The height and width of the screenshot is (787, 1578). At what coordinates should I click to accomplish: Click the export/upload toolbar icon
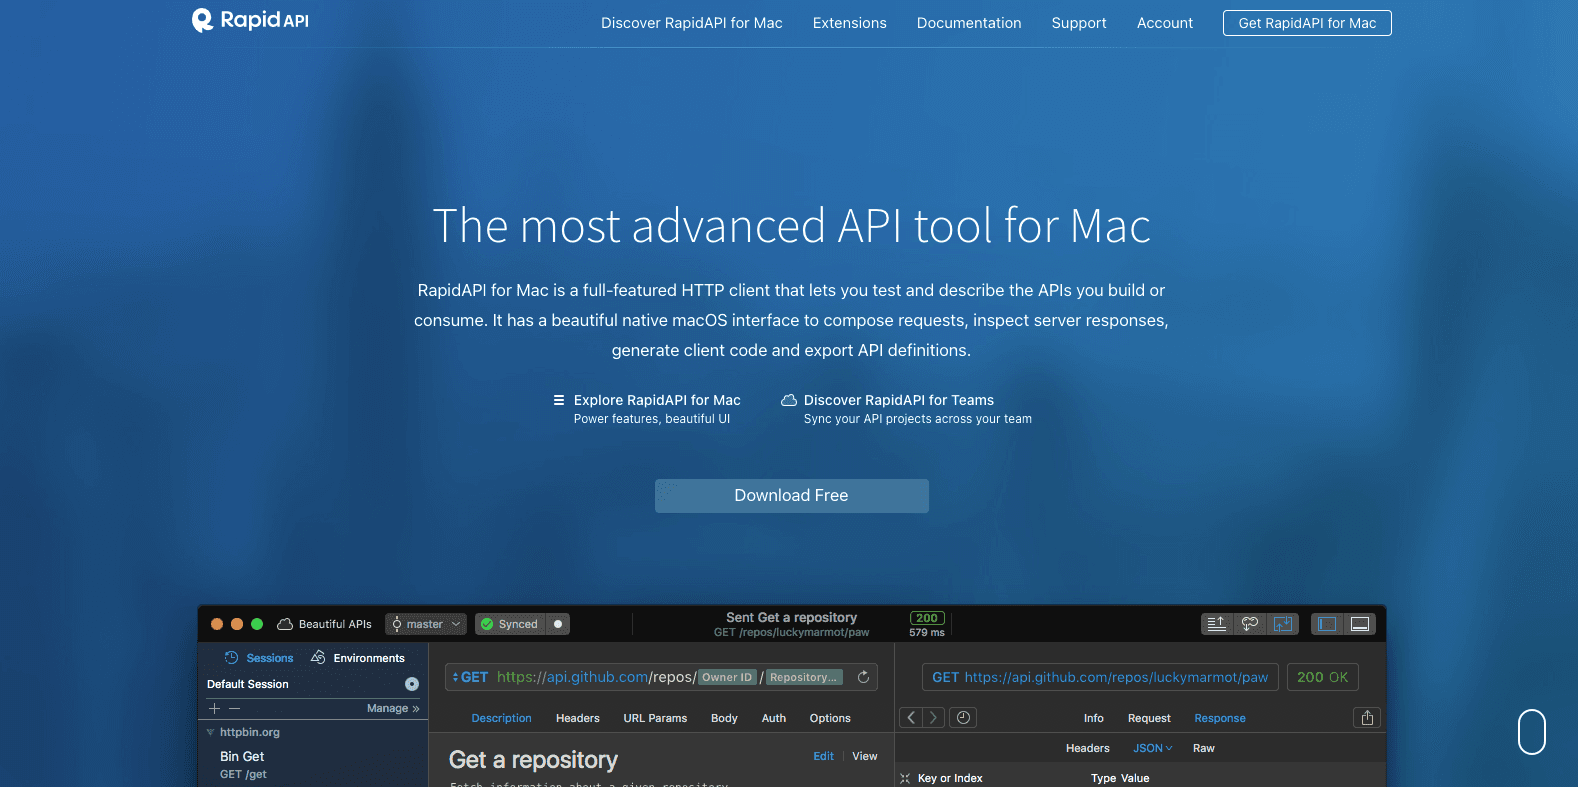1217,624
